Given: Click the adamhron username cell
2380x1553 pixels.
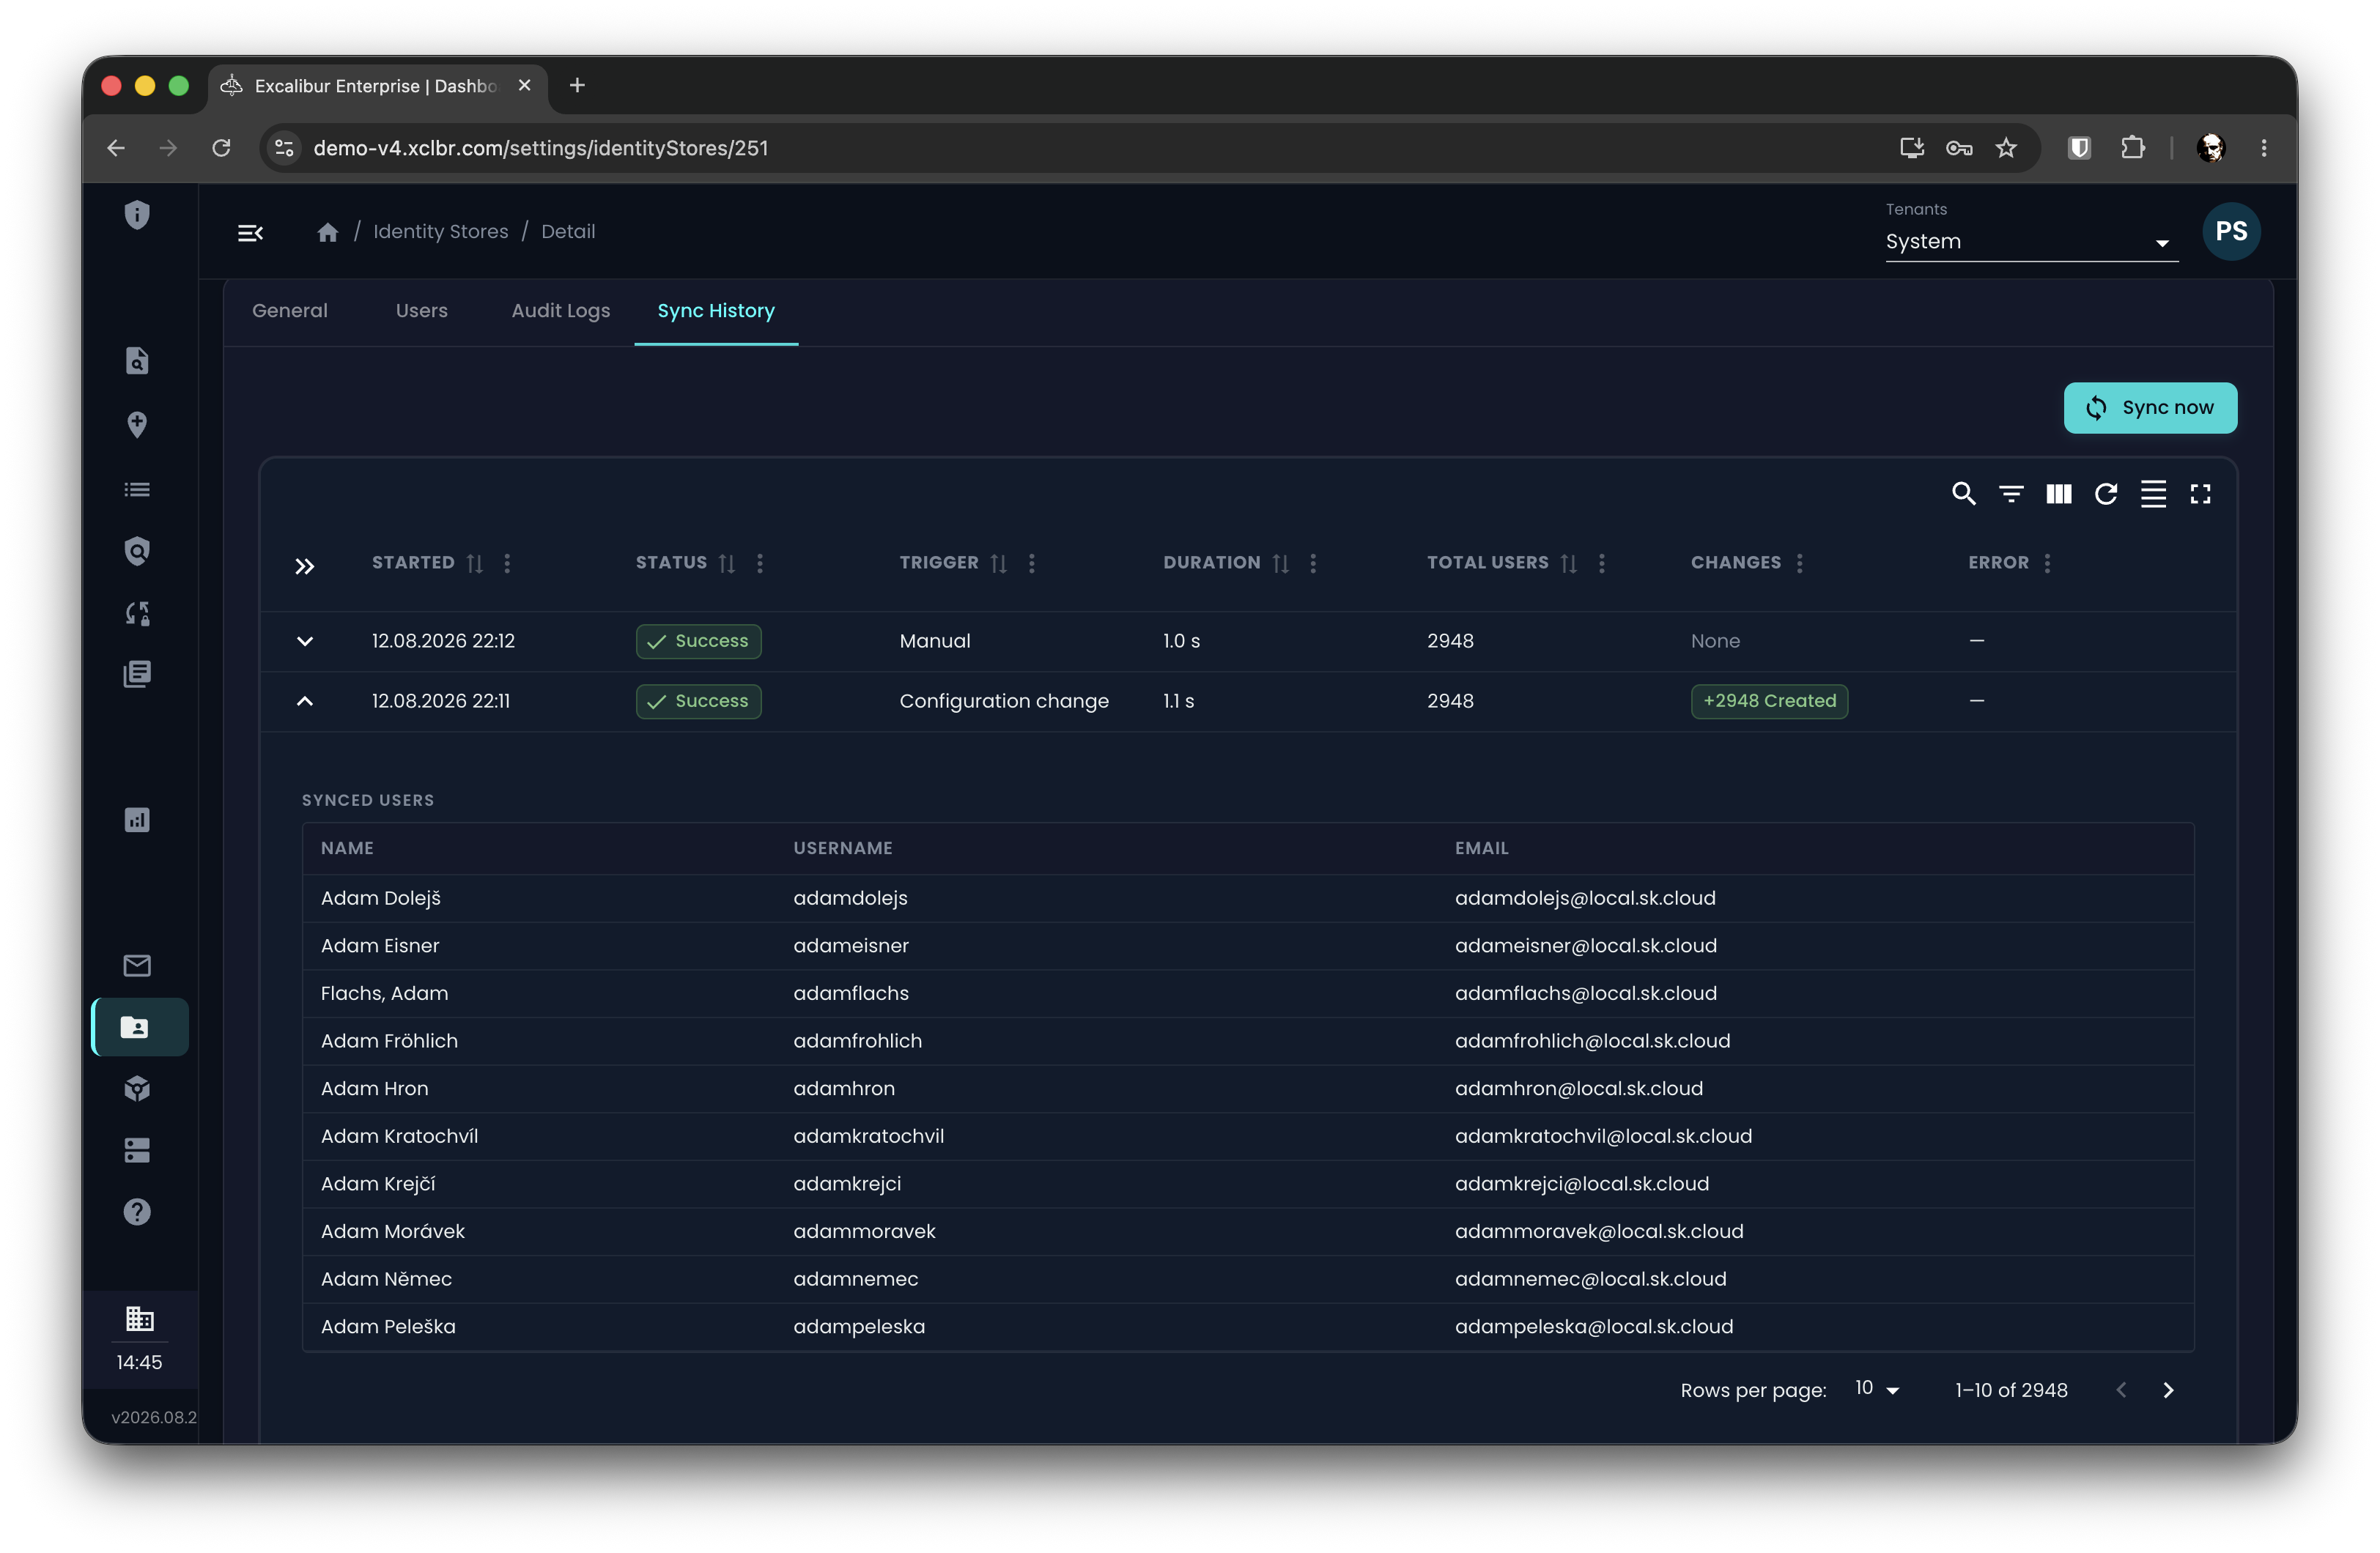Looking at the screenshot, I should point(844,1088).
